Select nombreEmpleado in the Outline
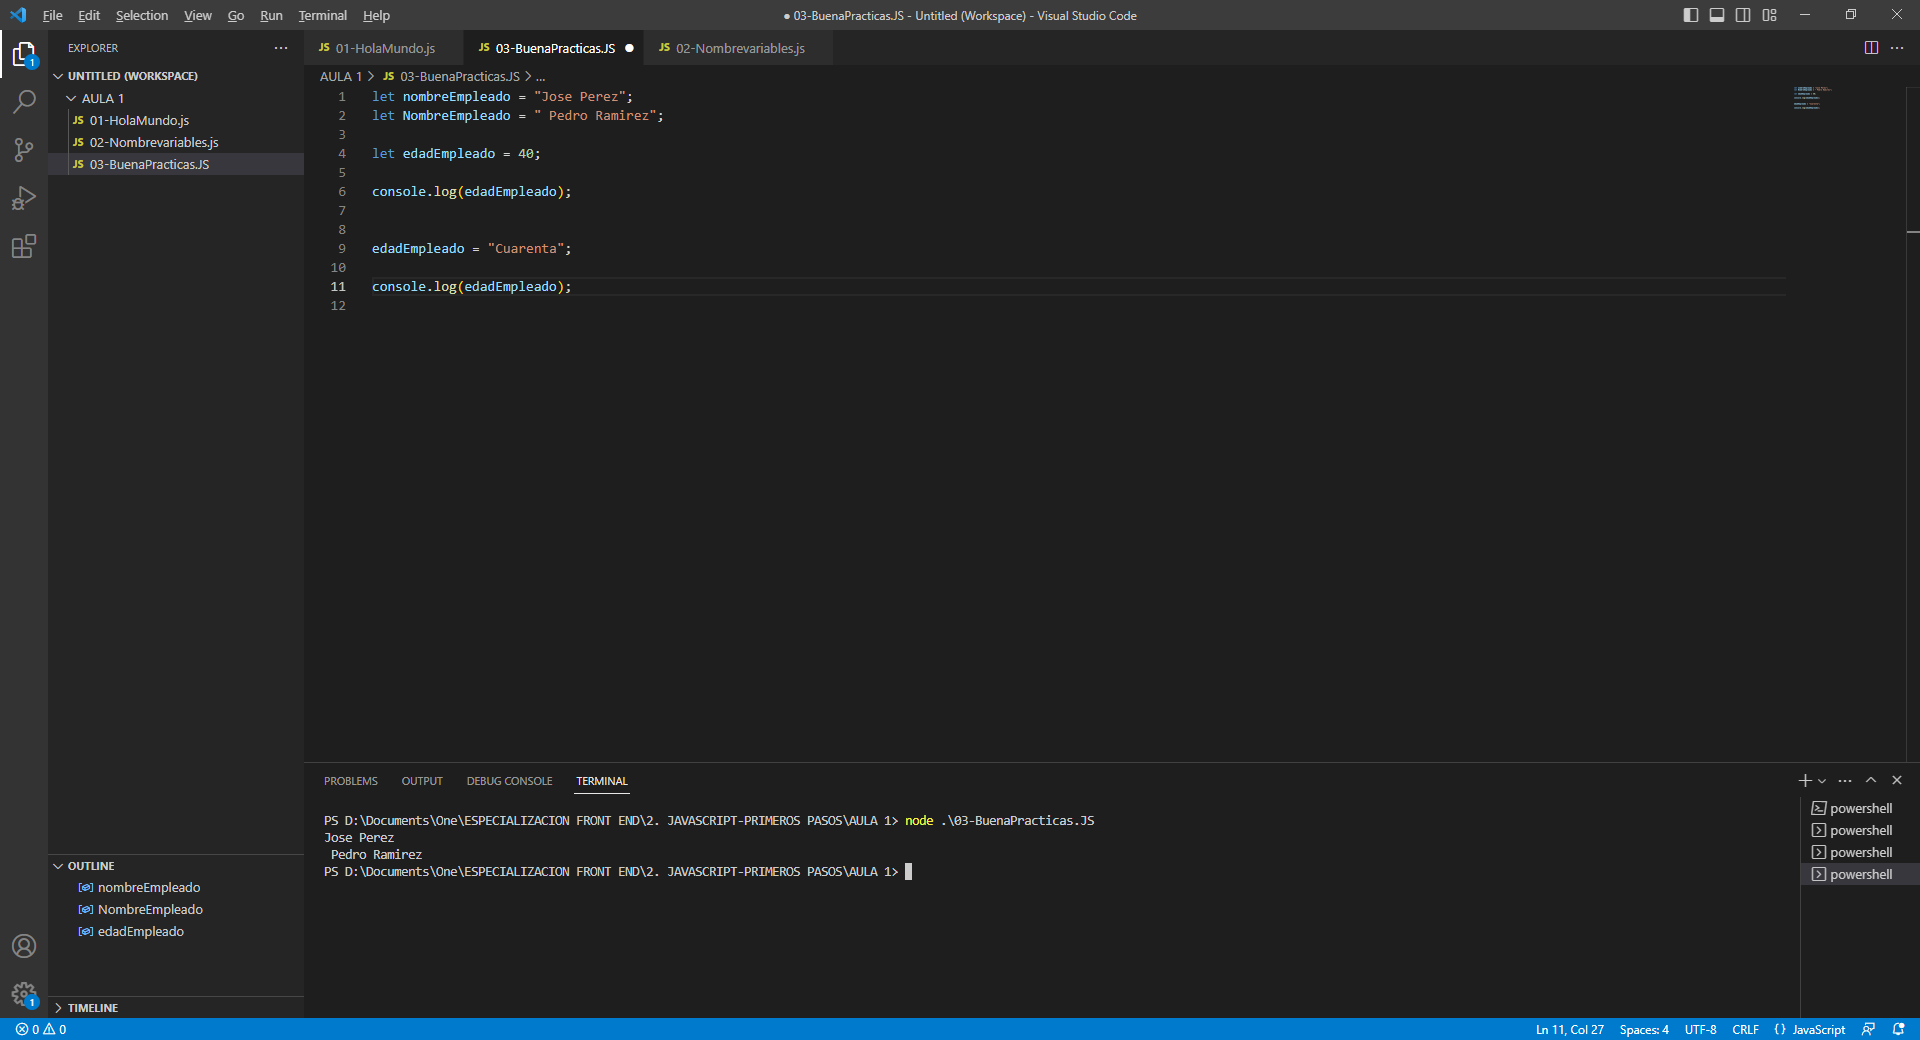This screenshot has width=1920, height=1040. (x=149, y=887)
